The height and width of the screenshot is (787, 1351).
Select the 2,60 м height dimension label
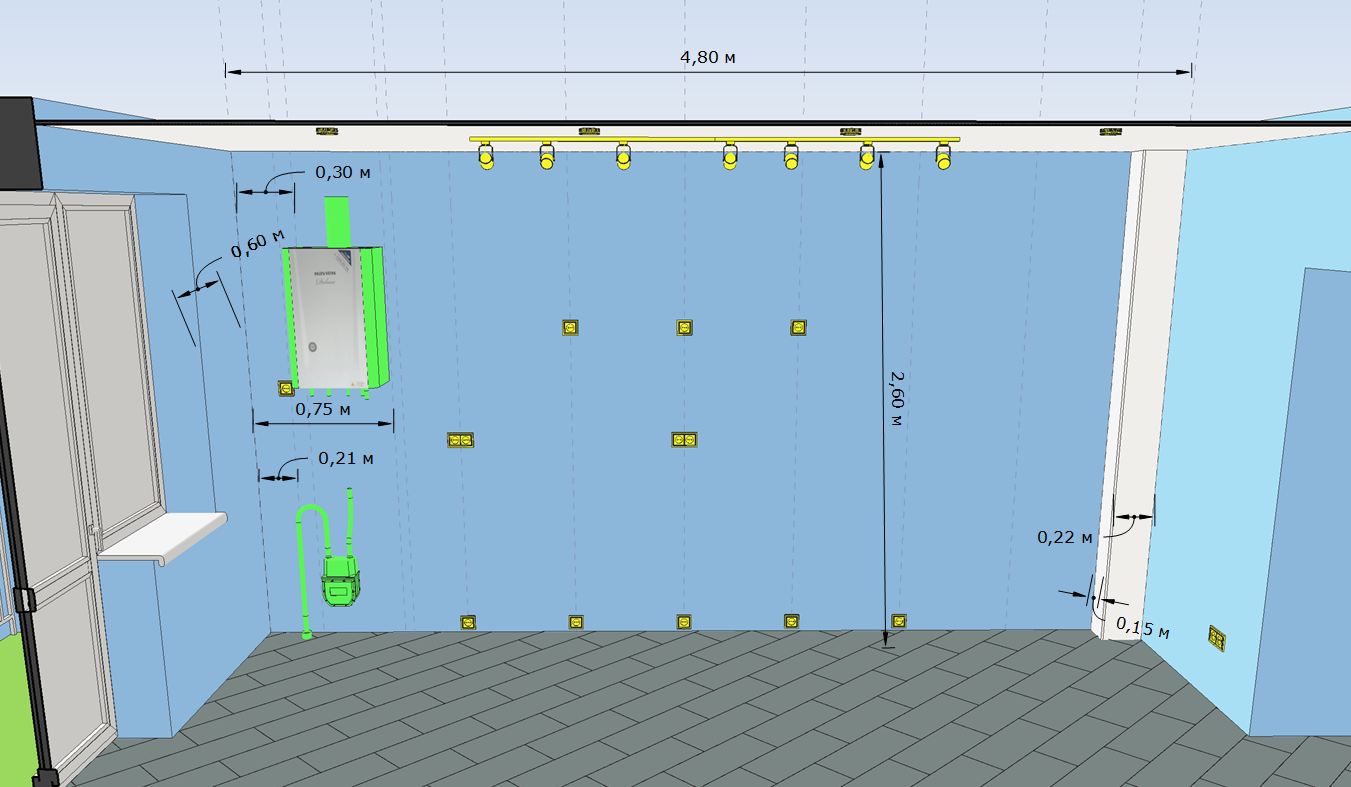(x=895, y=397)
